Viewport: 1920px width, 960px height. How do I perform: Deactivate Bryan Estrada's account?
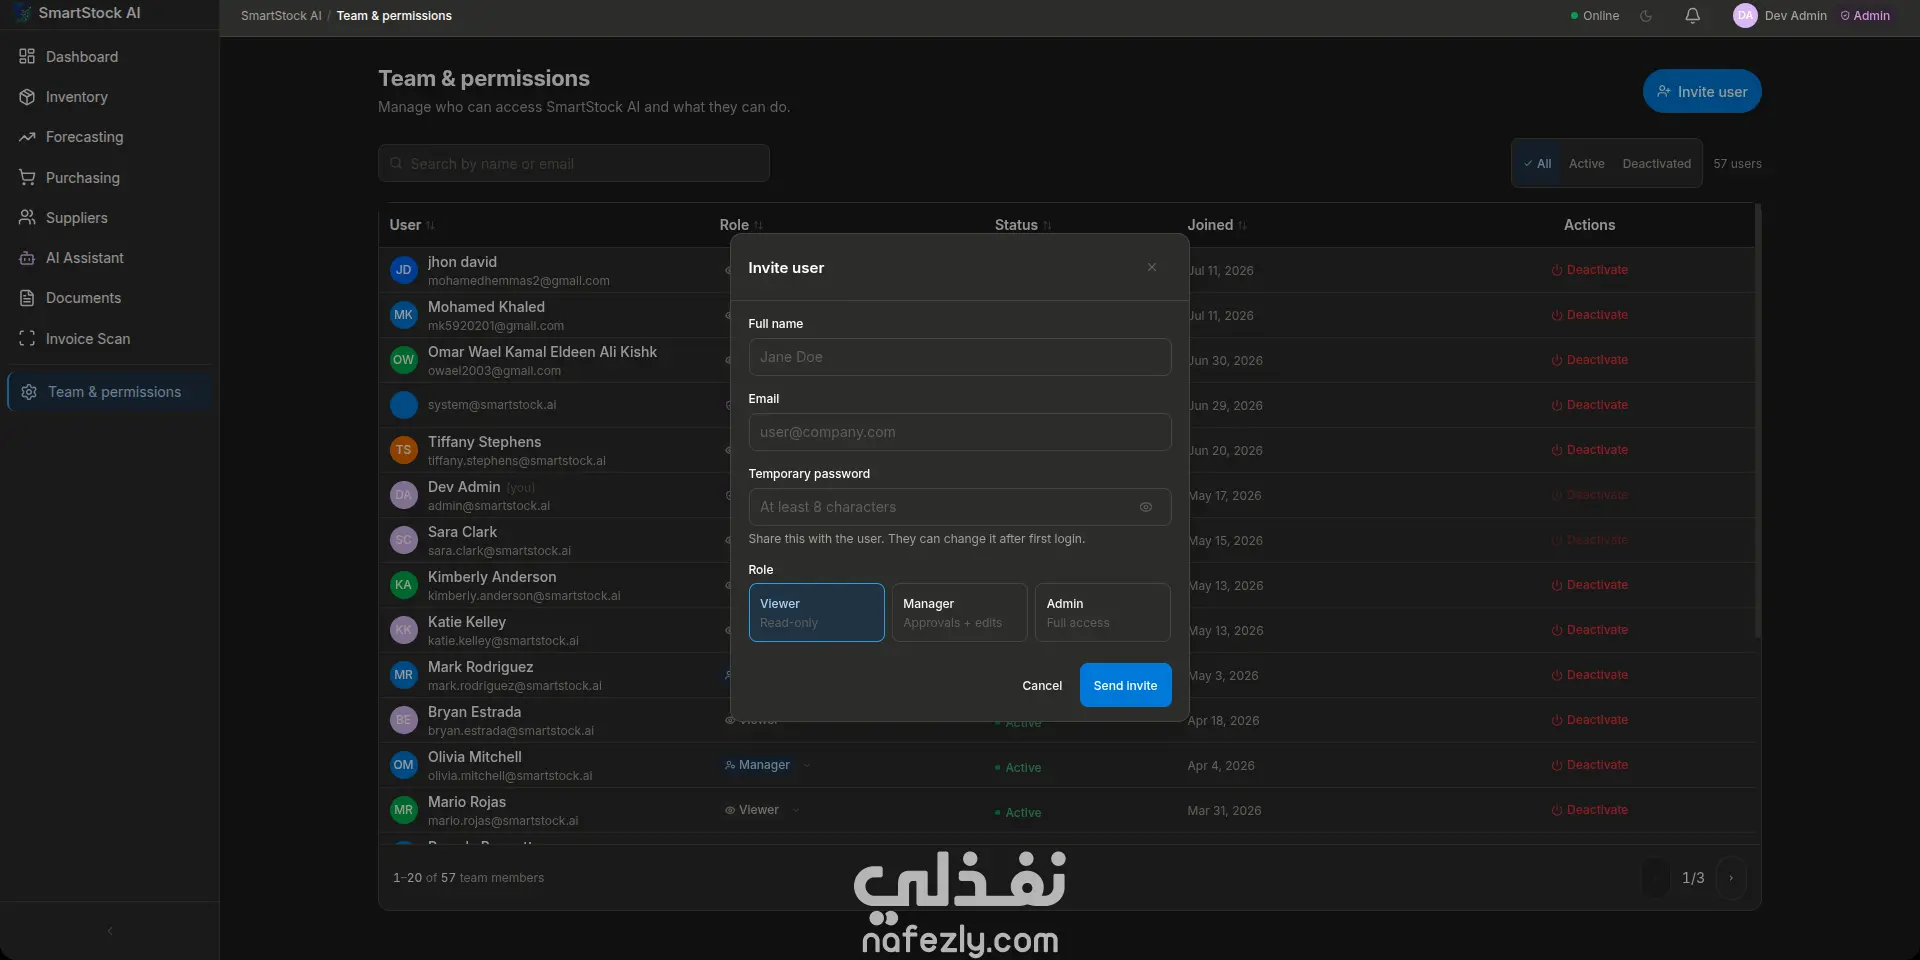1590,720
